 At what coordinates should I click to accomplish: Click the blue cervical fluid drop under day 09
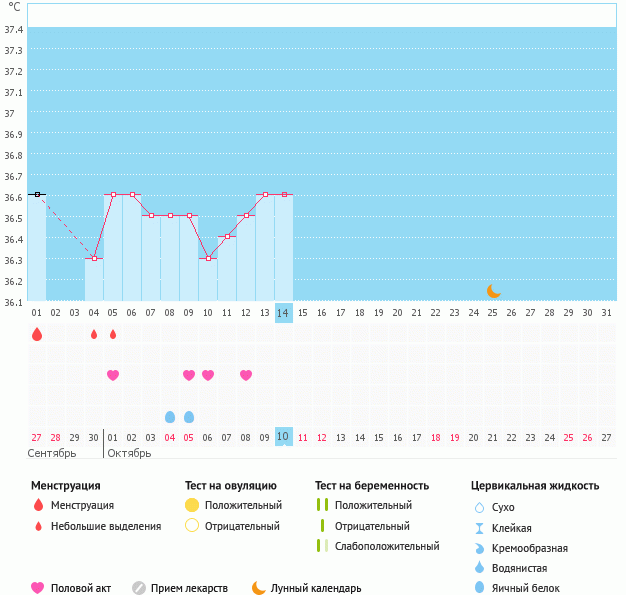[x=189, y=416]
